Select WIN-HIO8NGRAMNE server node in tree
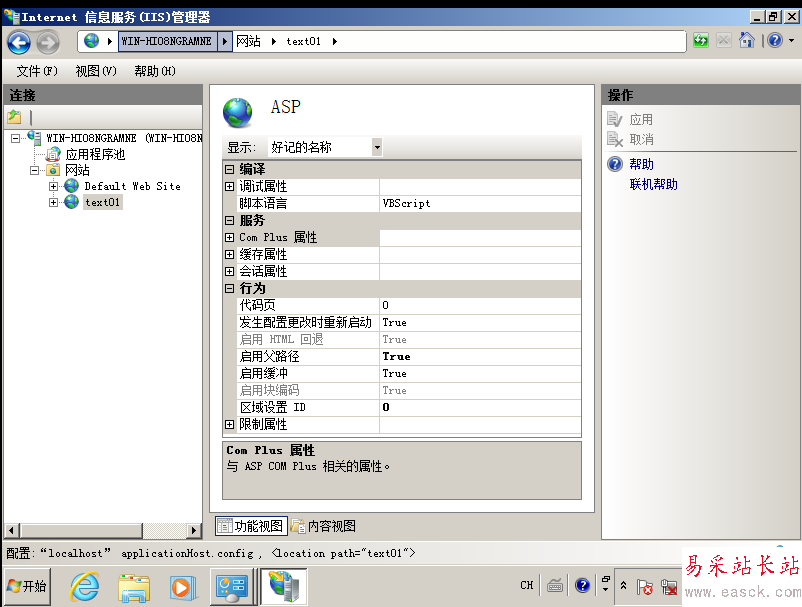Image resolution: width=802 pixels, height=607 pixels. 124,138
